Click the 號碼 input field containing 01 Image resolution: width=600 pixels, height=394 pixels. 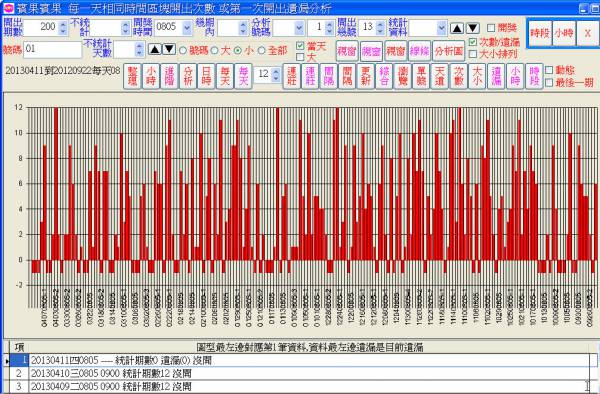[x=53, y=50]
